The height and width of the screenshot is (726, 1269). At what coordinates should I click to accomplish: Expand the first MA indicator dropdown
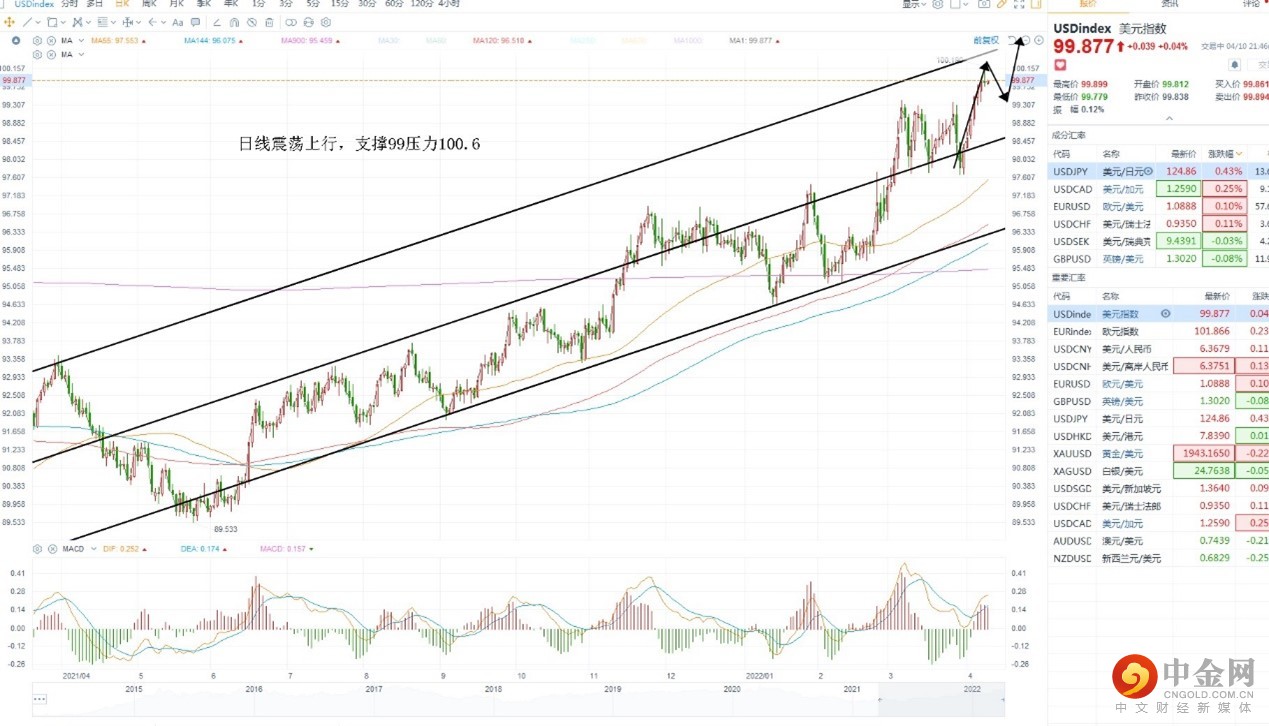(x=81, y=41)
